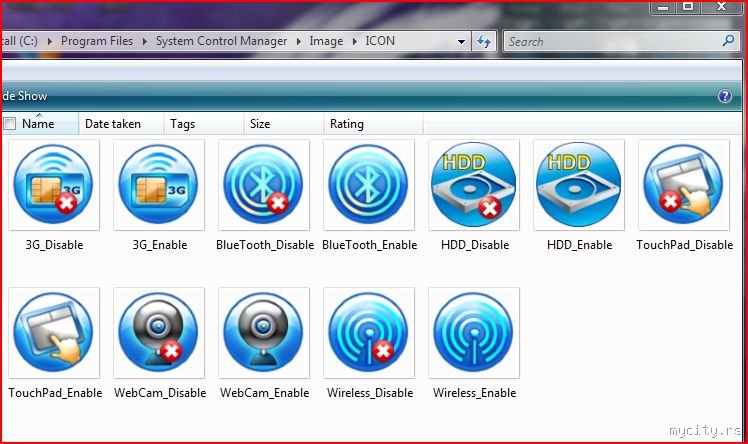Go to Program Files in breadcrumb
Screen dimensions: 748x444
pyautogui.click(x=97, y=41)
